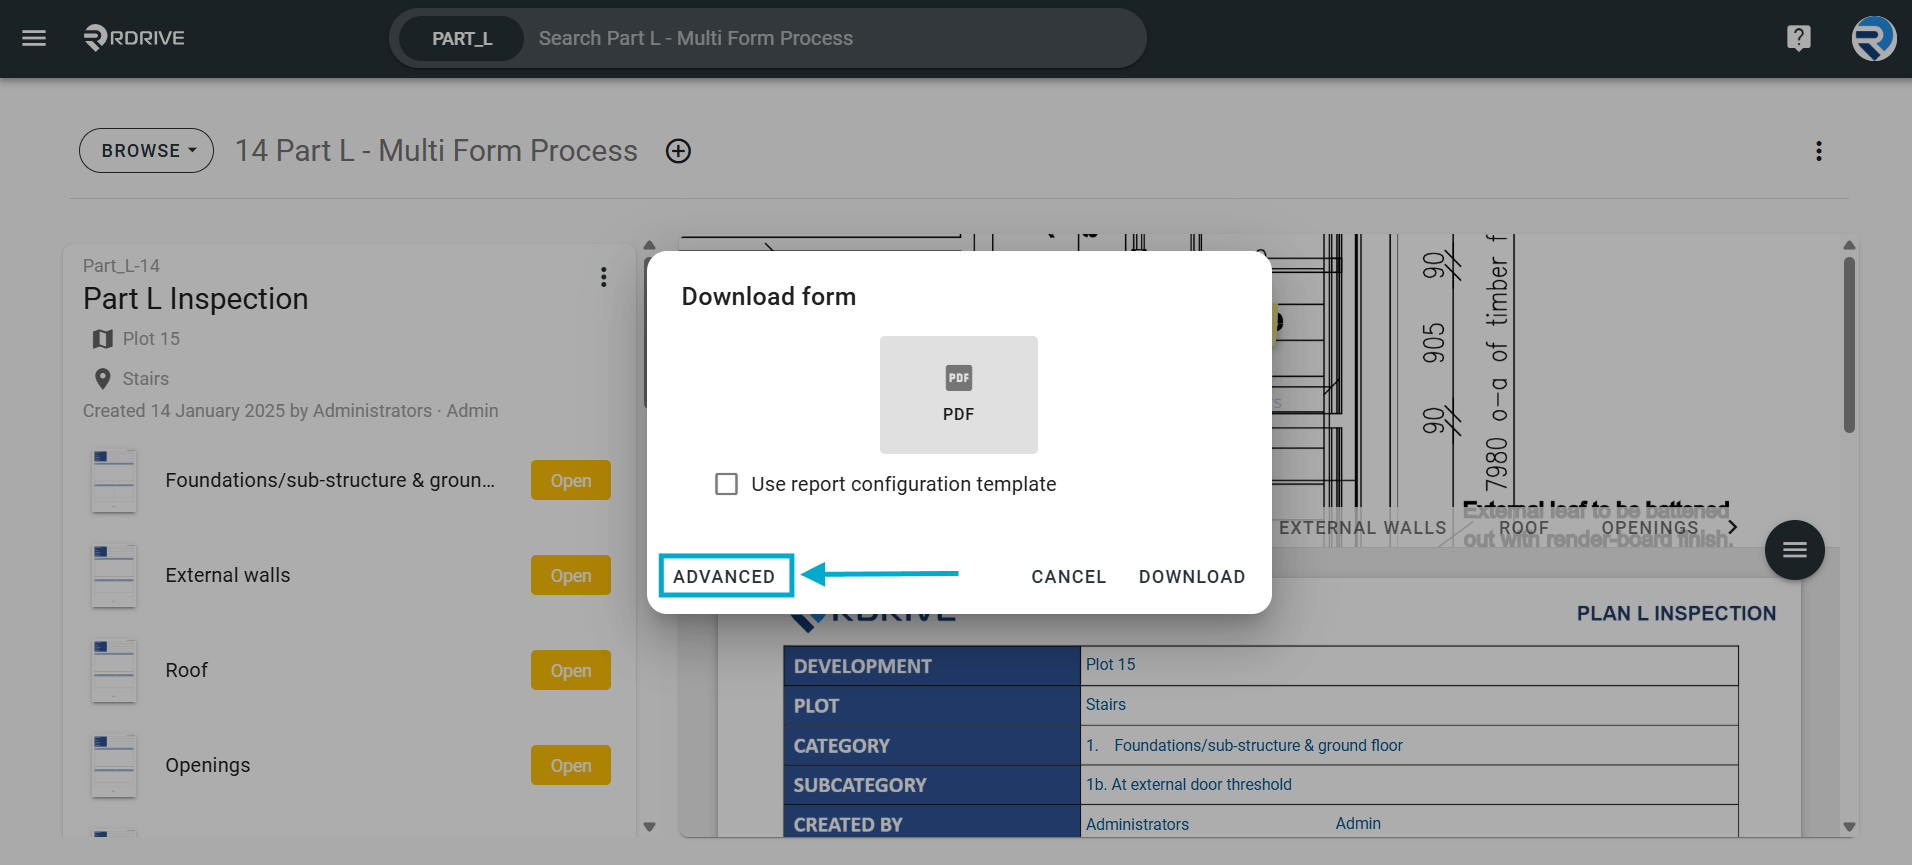Viewport: 1912px width, 865px height.
Task: Select the PDF format tile
Action: [958, 394]
